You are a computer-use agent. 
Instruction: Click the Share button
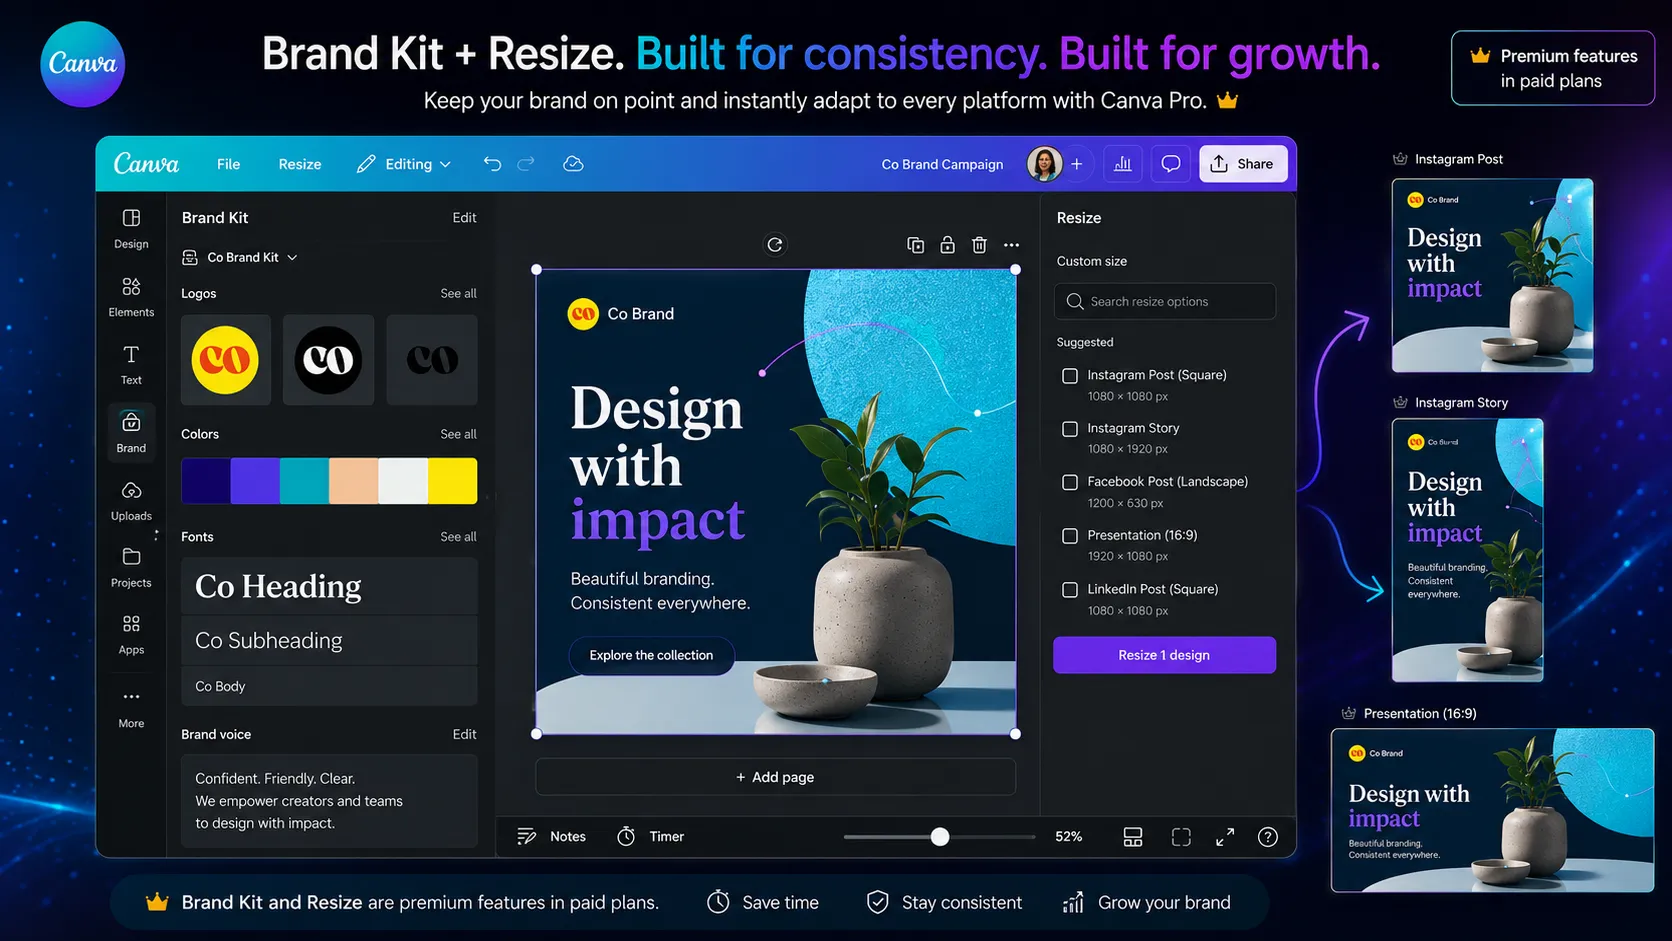click(x=1243, y=164)
